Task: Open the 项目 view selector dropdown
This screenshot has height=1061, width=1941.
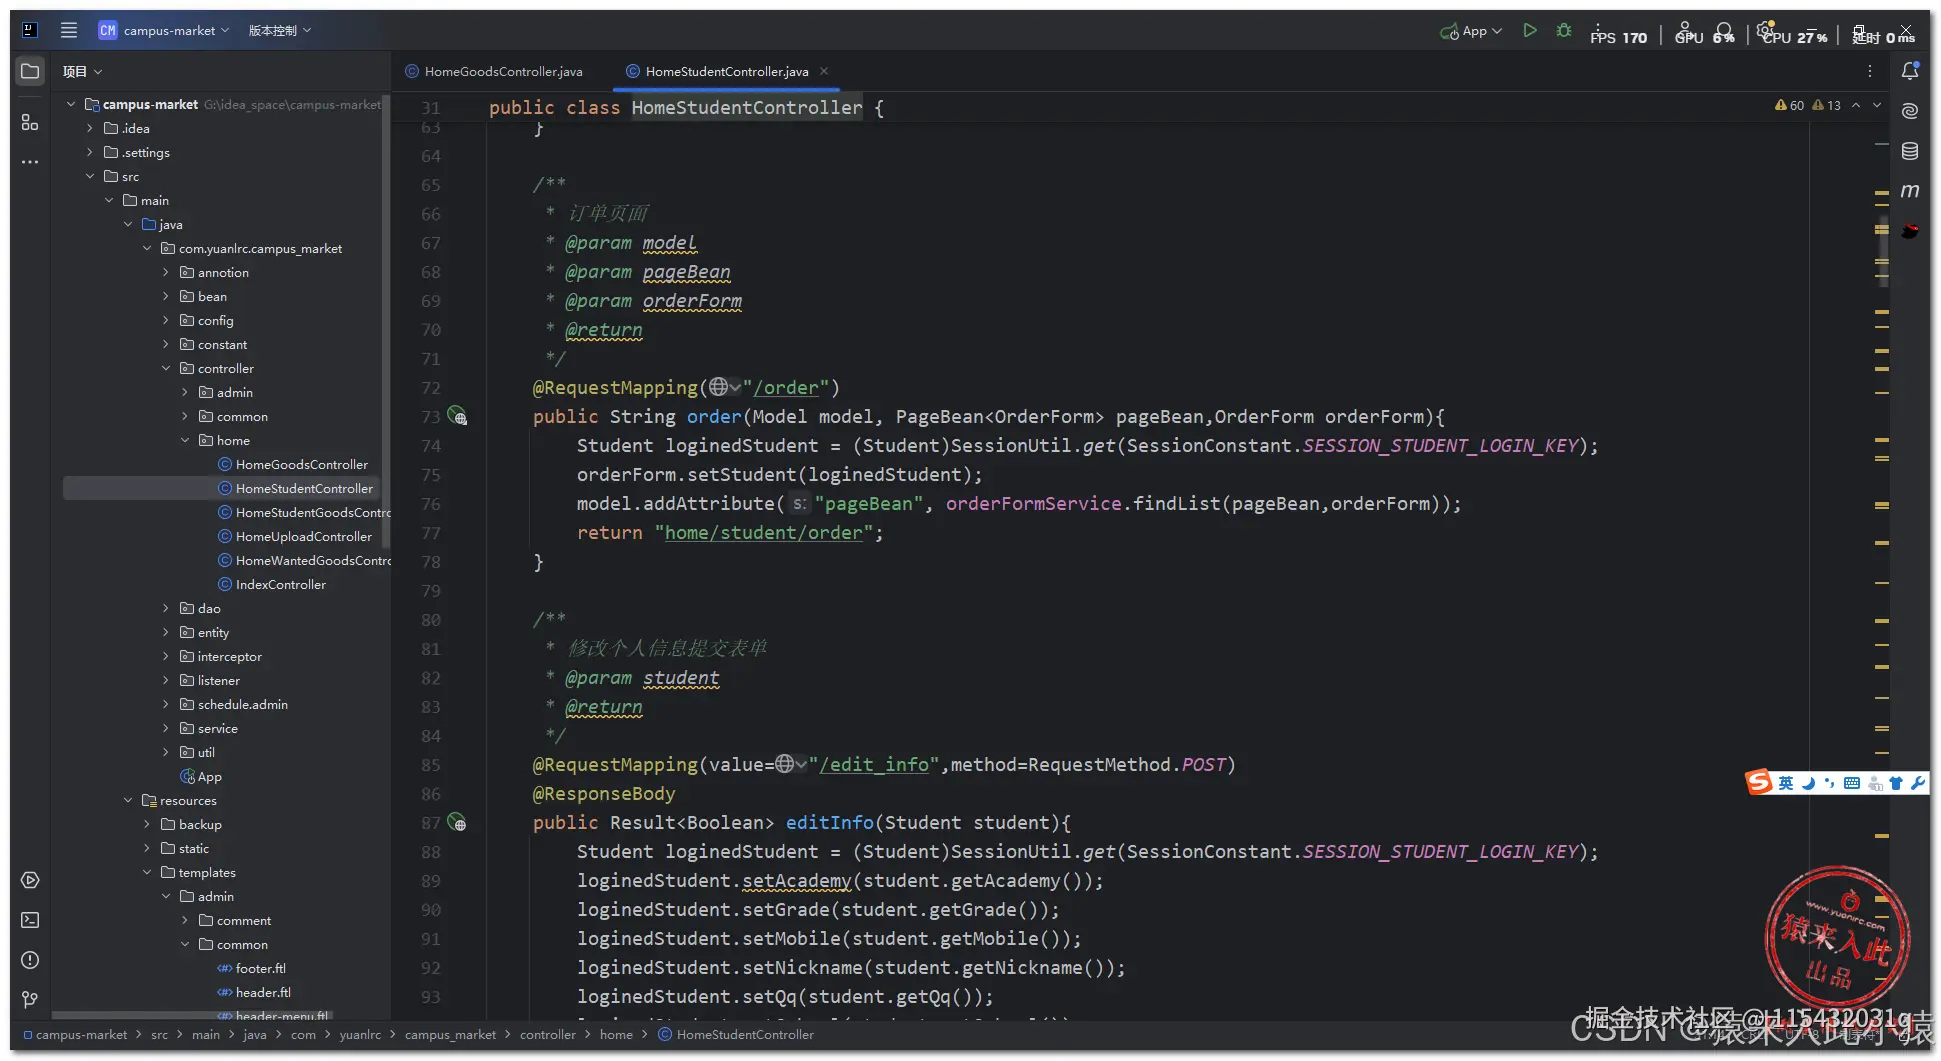Action: click(x=82, y=71)
